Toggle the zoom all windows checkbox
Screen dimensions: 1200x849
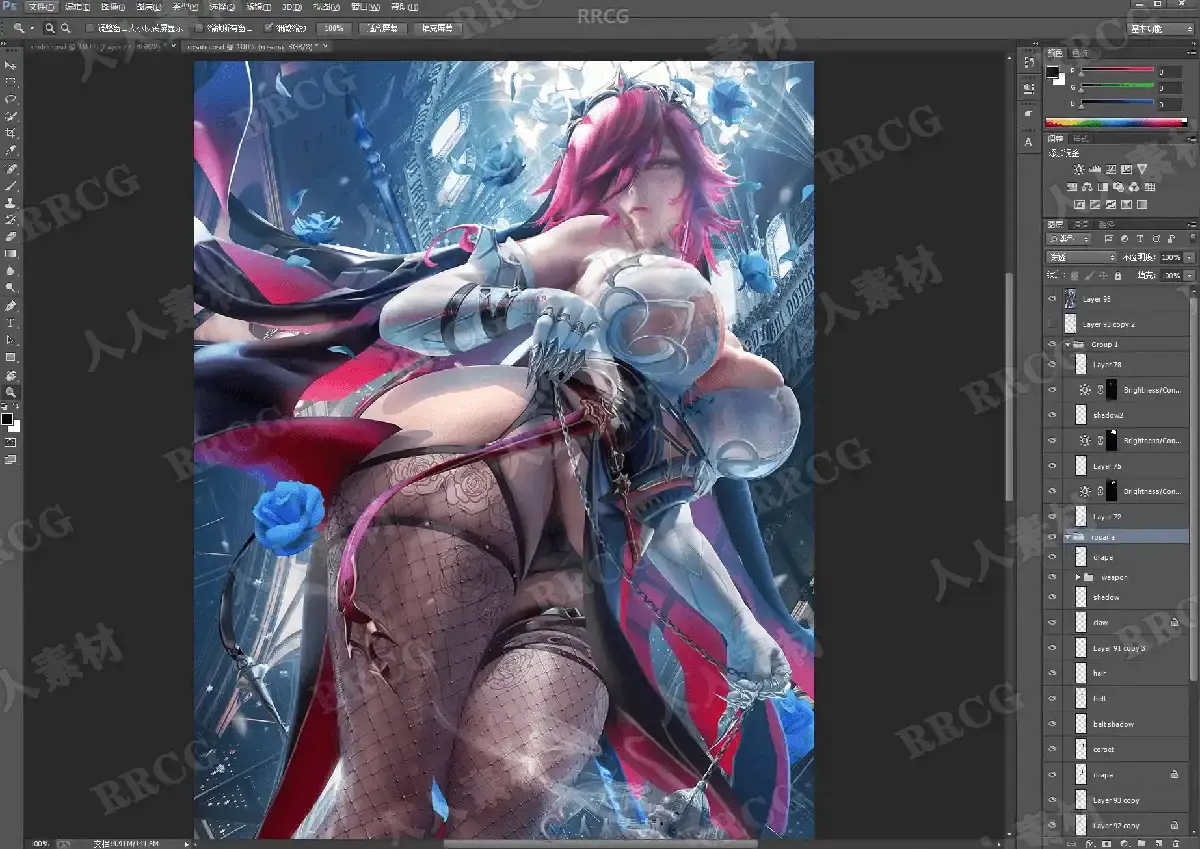click(x=199, y=28)
